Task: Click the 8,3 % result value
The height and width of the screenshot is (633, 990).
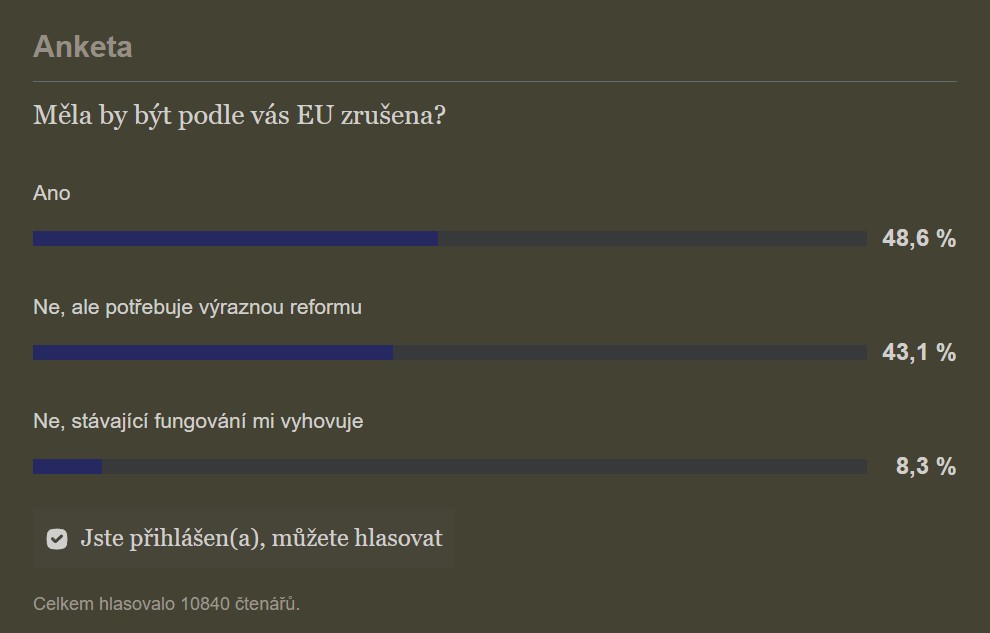Action: coord(926,466)
